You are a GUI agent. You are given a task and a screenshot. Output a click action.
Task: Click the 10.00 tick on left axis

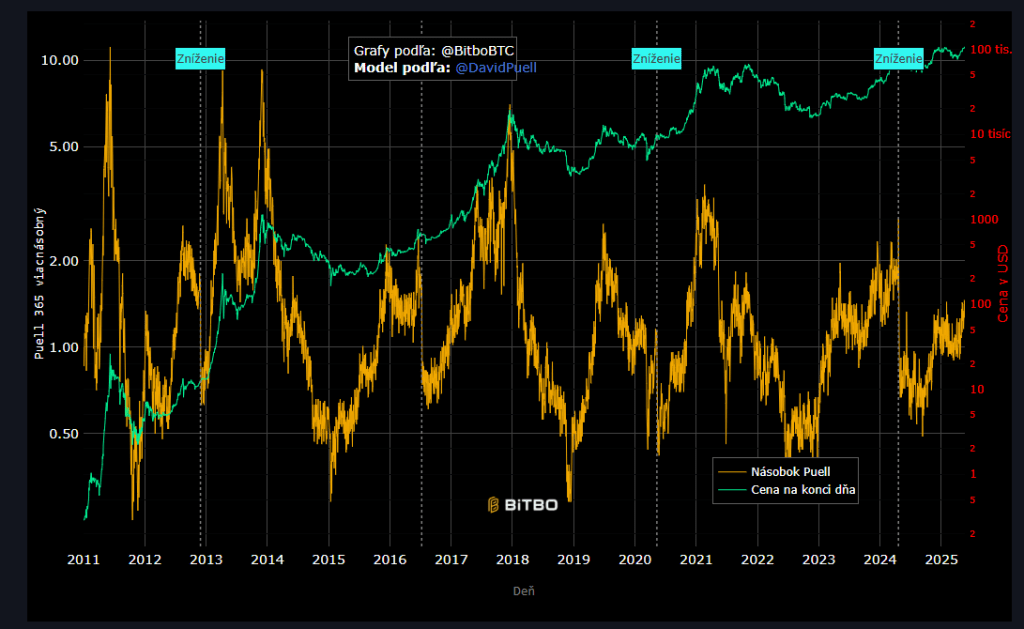click(x=59, y=60)
